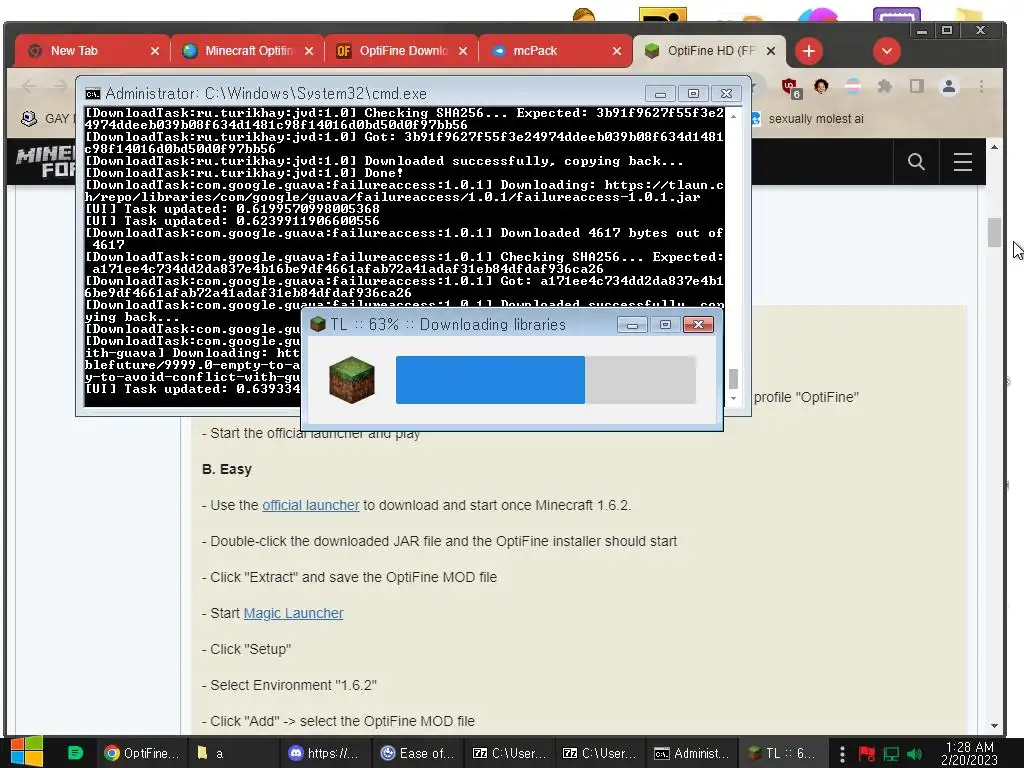Screen dimensions: 1024x768
Task: Close the OptiFine HD tab
Action: point(771,51)
